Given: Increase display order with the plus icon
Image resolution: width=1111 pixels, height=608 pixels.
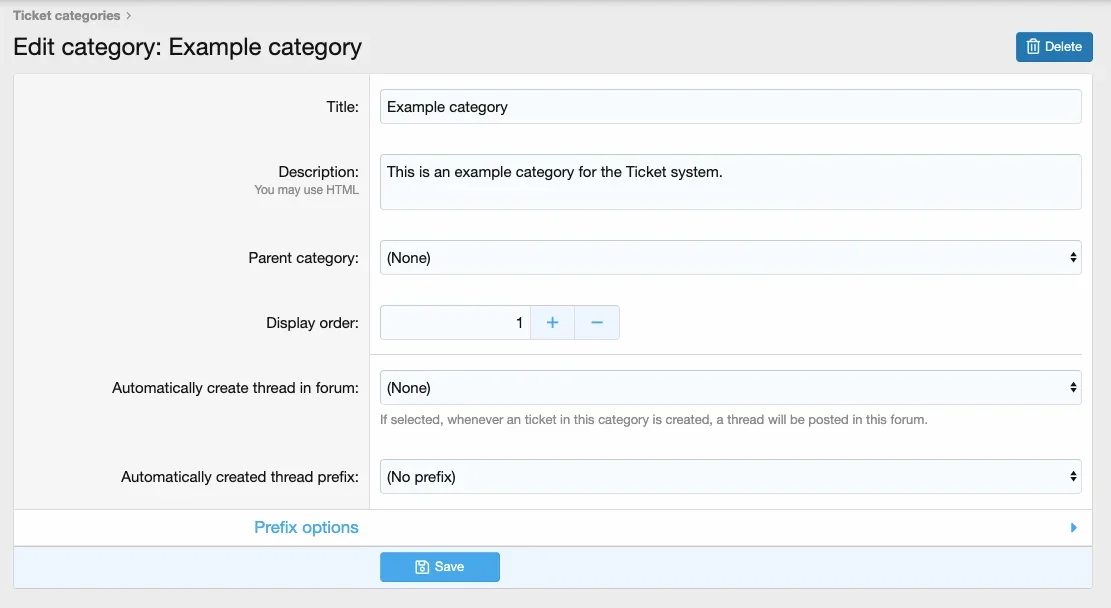Looking at the screenshot, I should 552,323.
